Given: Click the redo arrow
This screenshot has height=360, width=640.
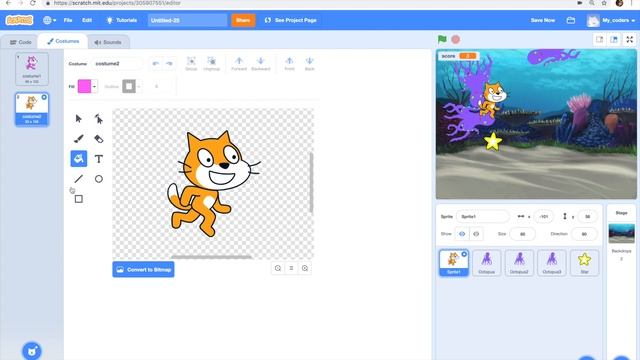Looking at the screenshot, I should click(x=169, y=64).
